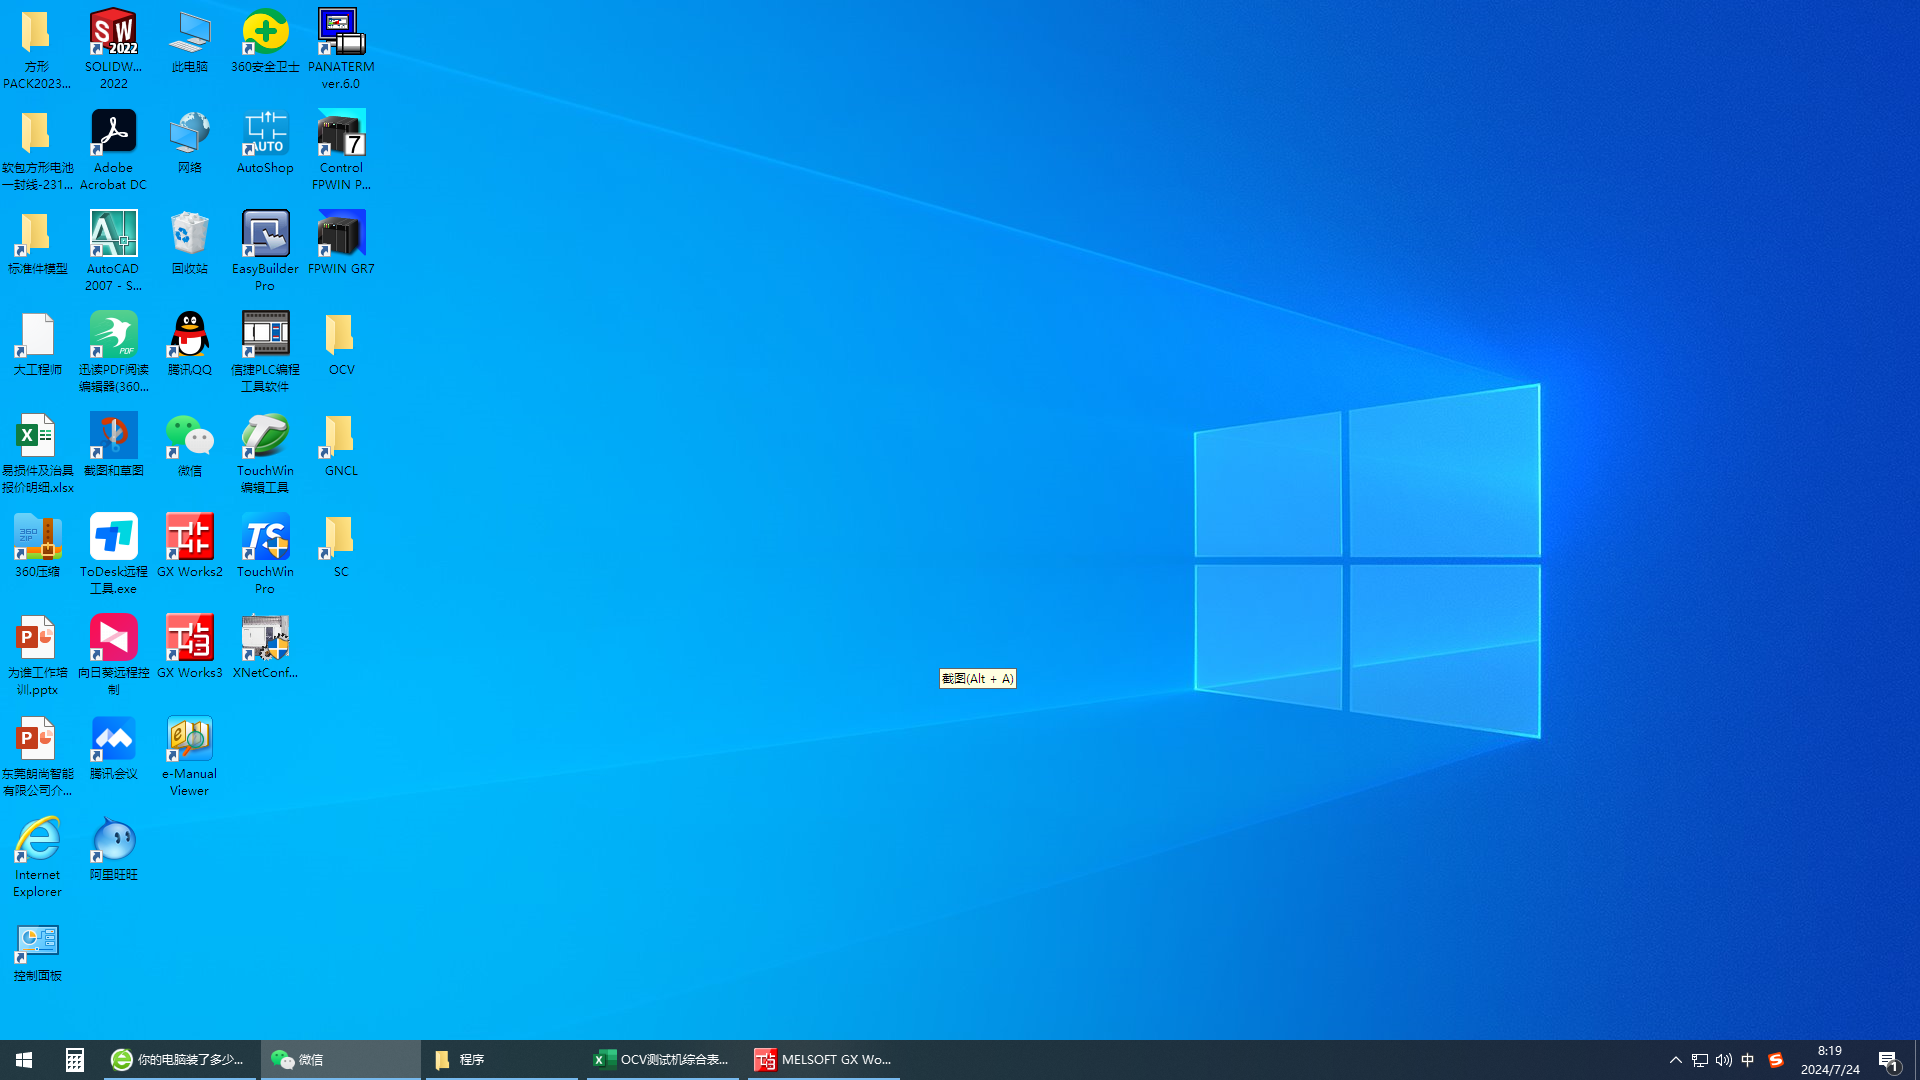Select the EasyBuilder Pro shortcut
The height and width of the screenshot is (1080, 1920).
point(265,235)
